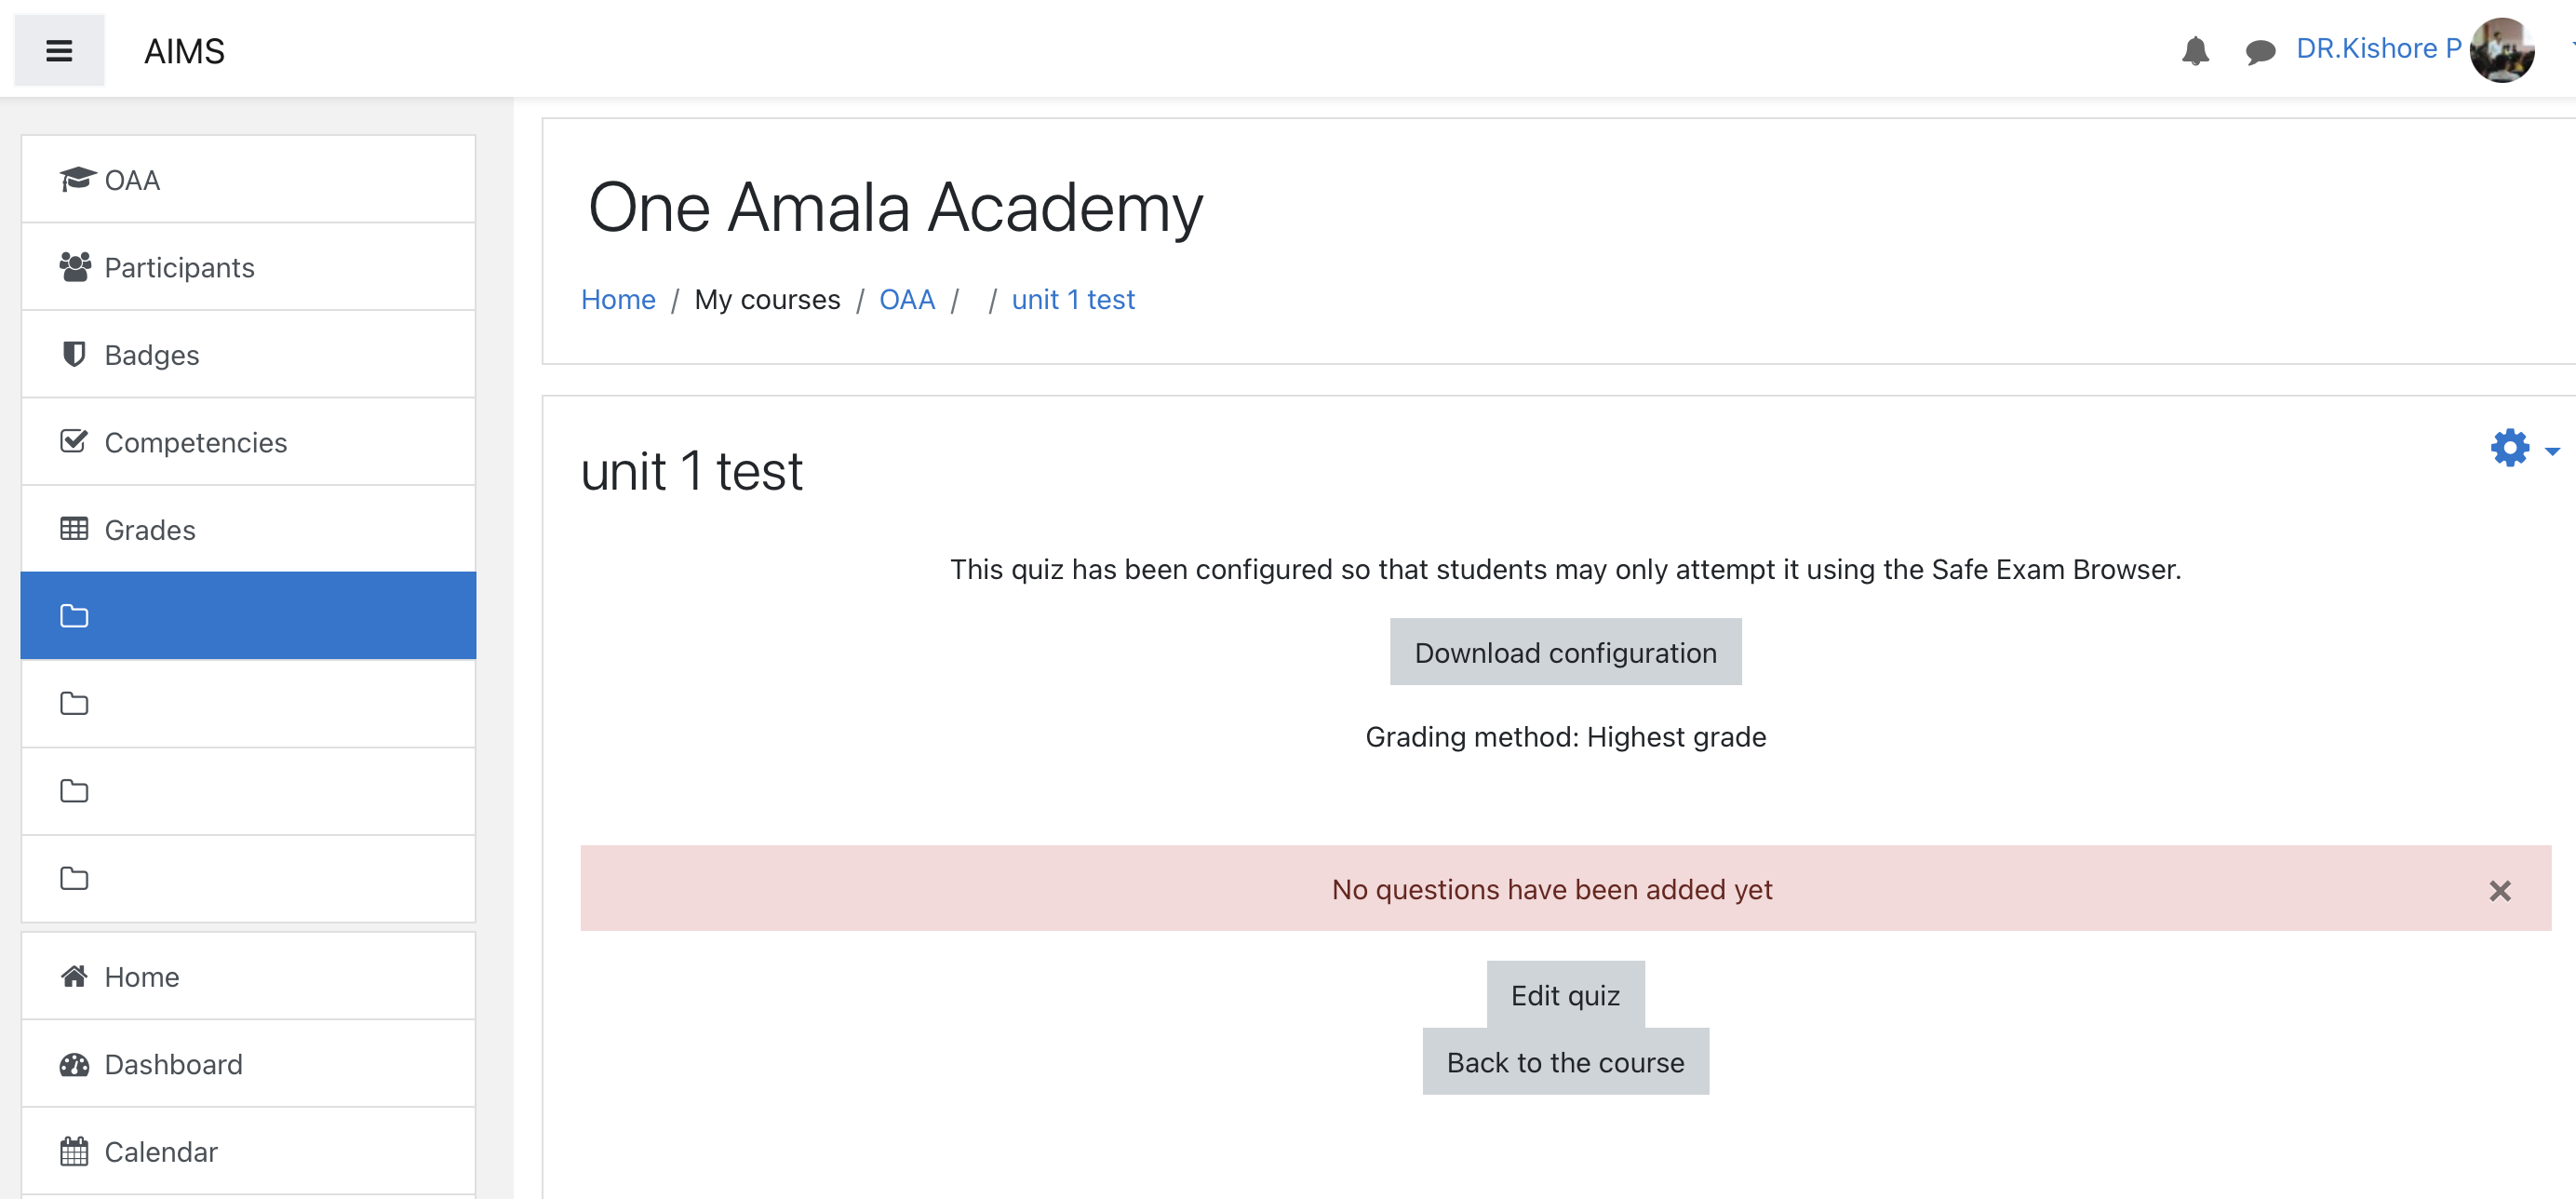
Task: Expand the gear actions menu dropdown arrow
Action: pos(2552,451)
